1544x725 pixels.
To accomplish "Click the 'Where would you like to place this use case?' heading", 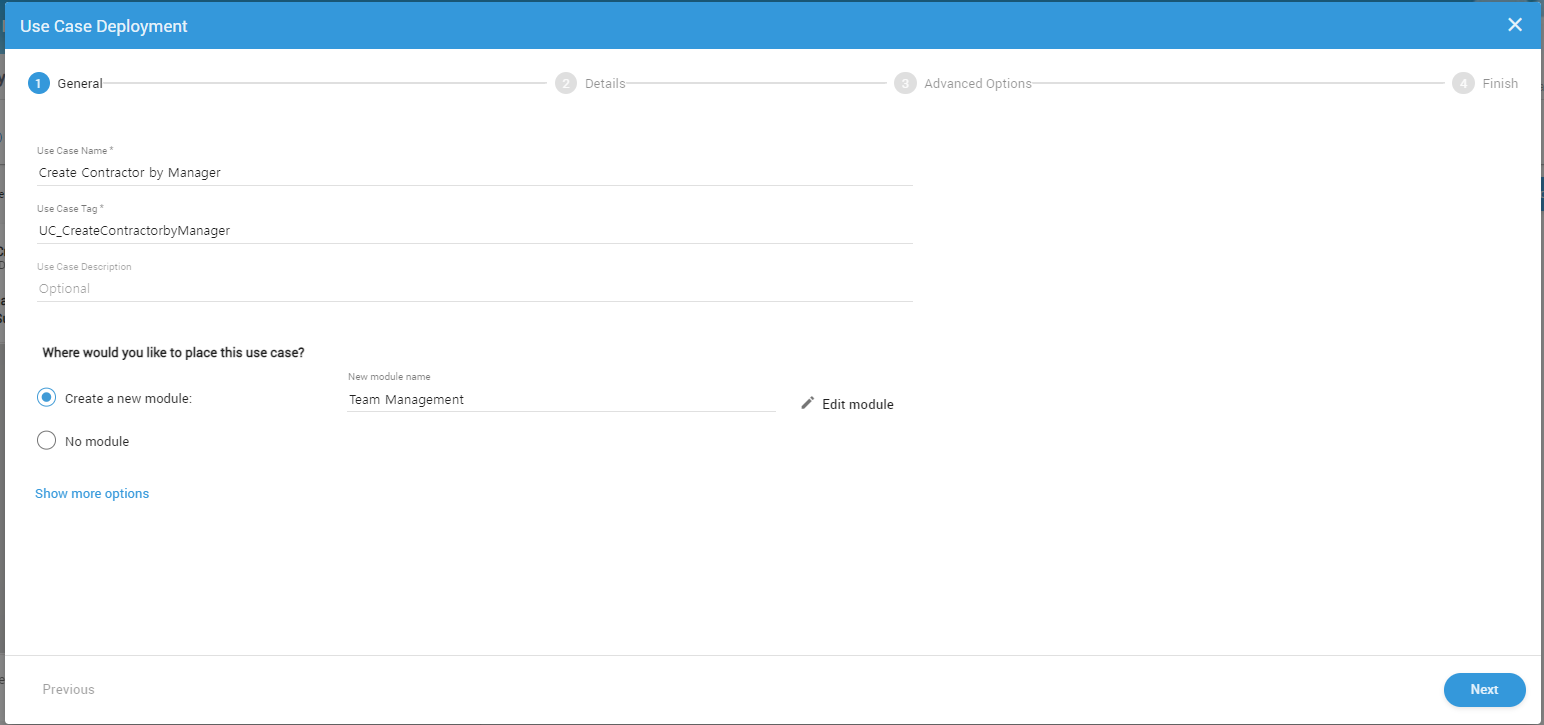I will coord(173,353).
